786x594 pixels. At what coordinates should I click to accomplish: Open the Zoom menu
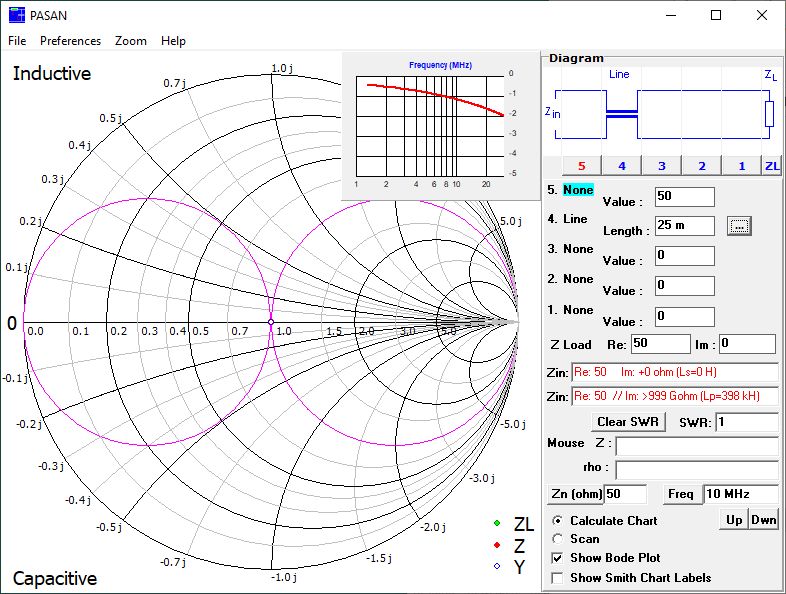point(131,41)
